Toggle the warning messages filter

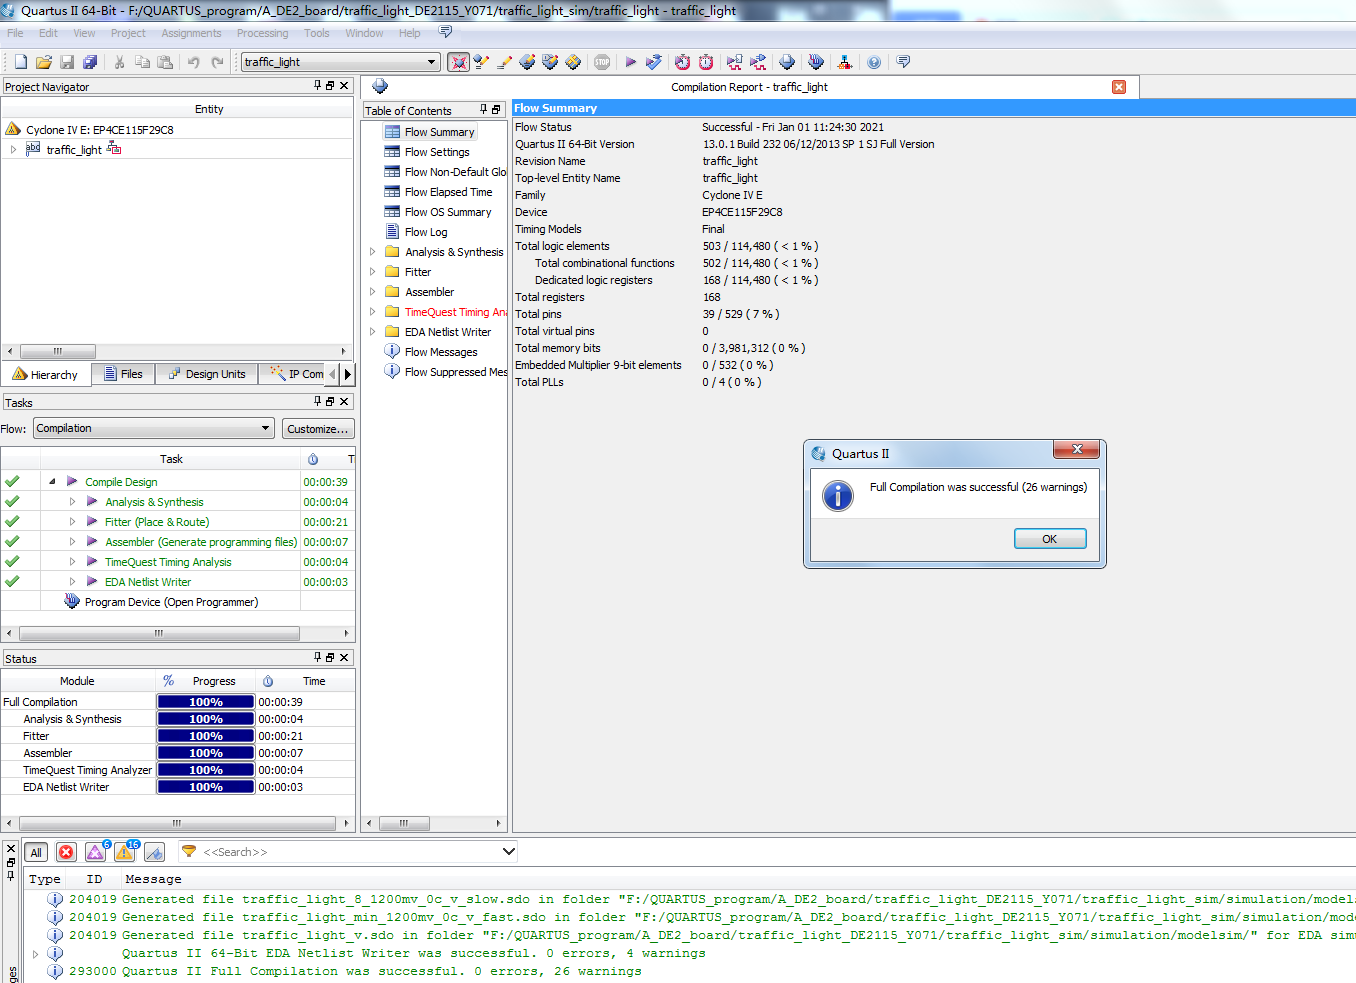[x=125, y=852]
